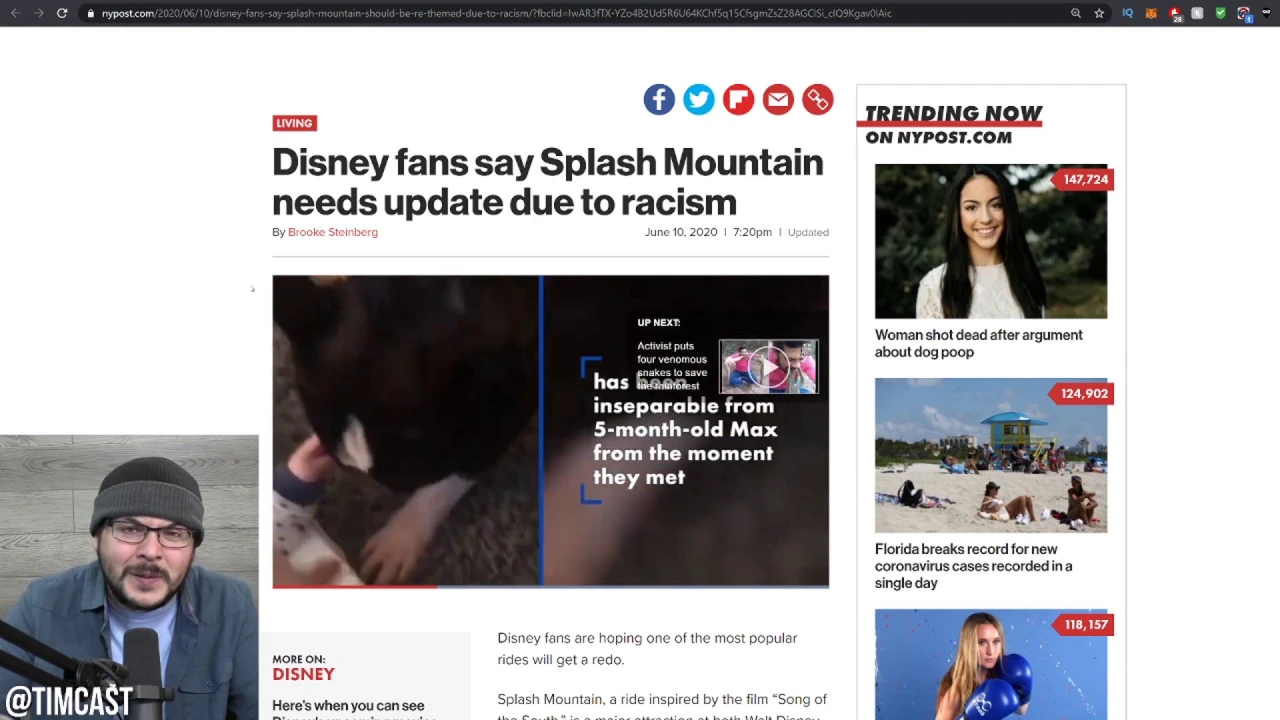Click the Up Next snake activist title
Viewport: 1280px width, 720px height.
click(x=672, y=365)
